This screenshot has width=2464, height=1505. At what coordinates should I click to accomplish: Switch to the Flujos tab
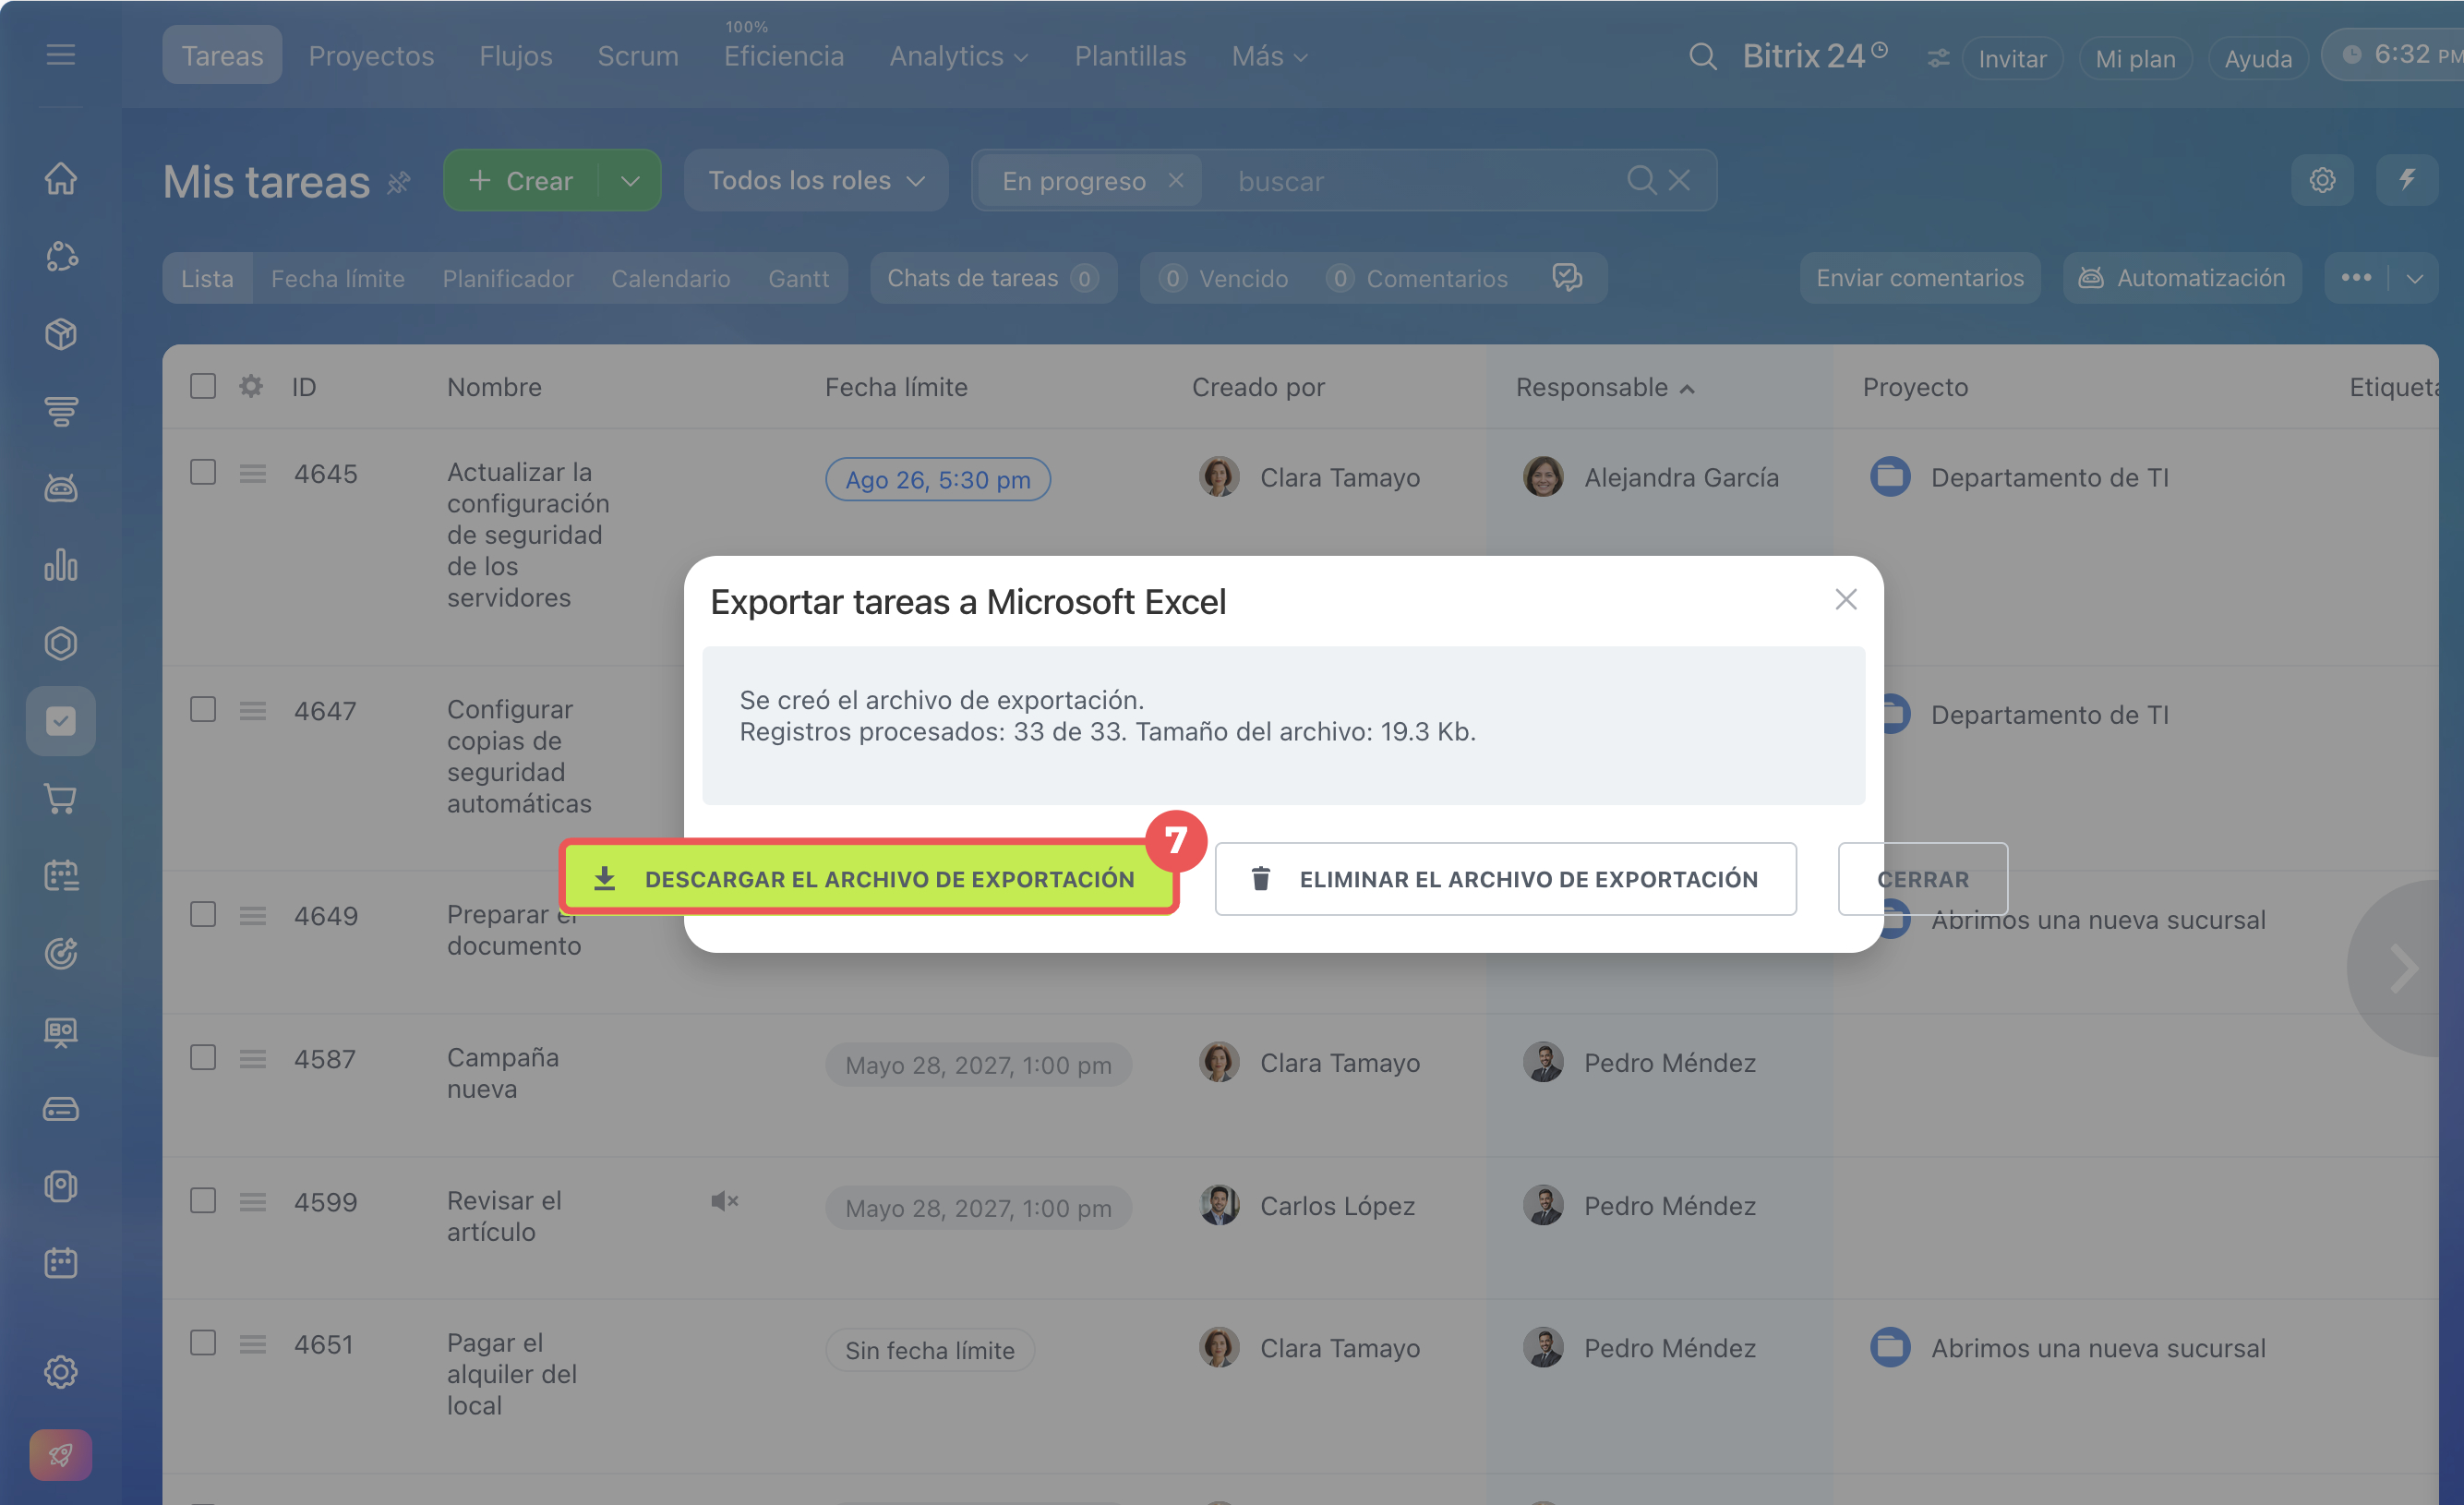pyautogui.click(x=516, y=56)
